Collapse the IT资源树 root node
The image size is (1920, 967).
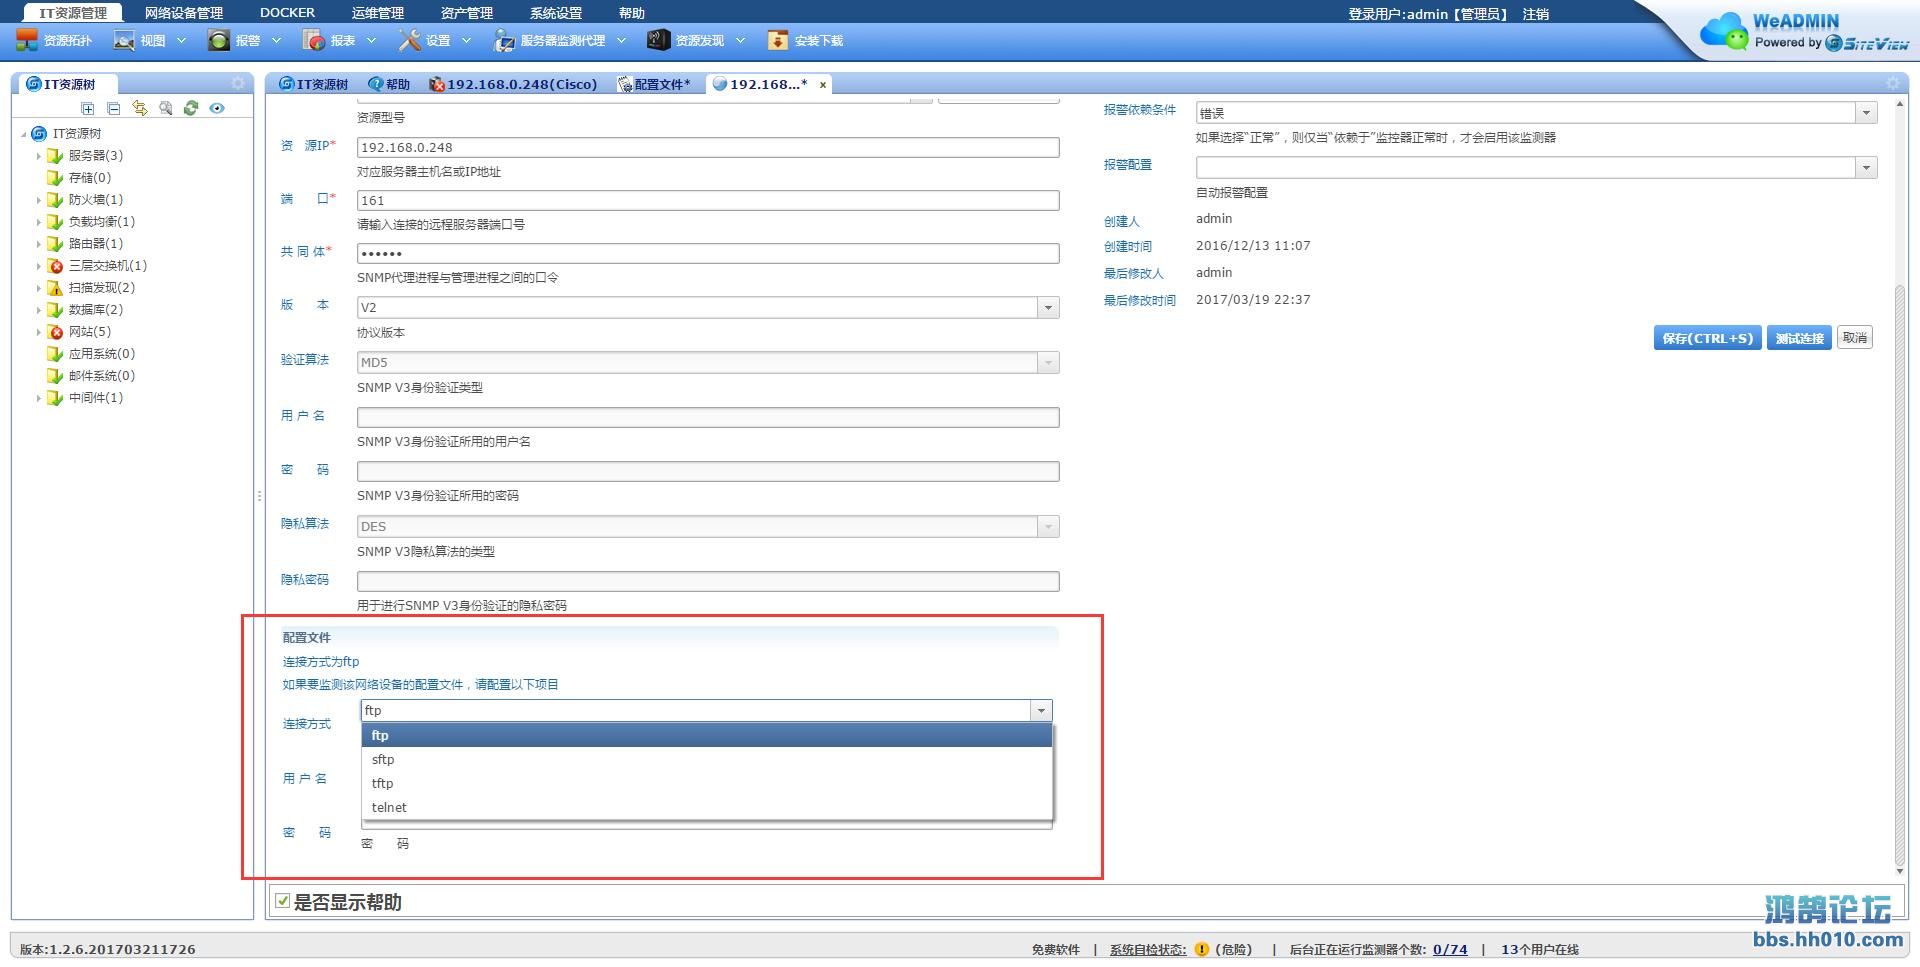[23, 134]
